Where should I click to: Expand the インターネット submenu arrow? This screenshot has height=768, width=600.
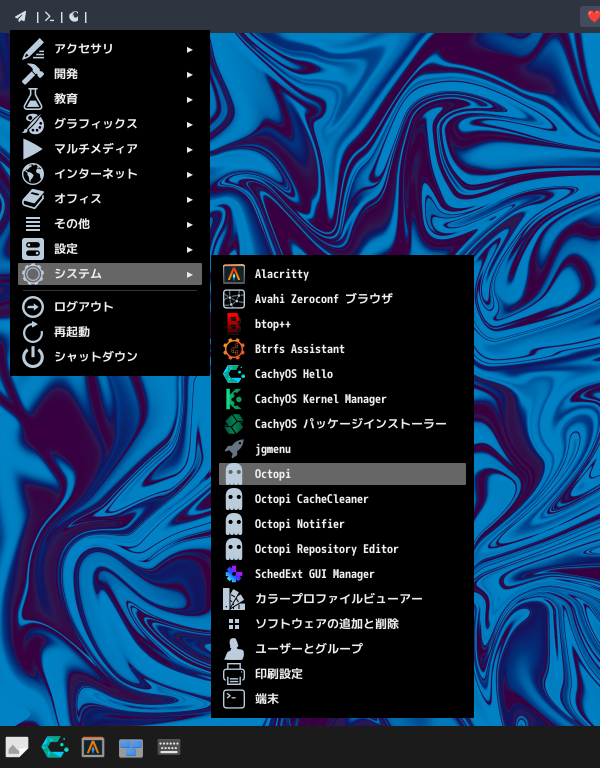click(190, 174)
